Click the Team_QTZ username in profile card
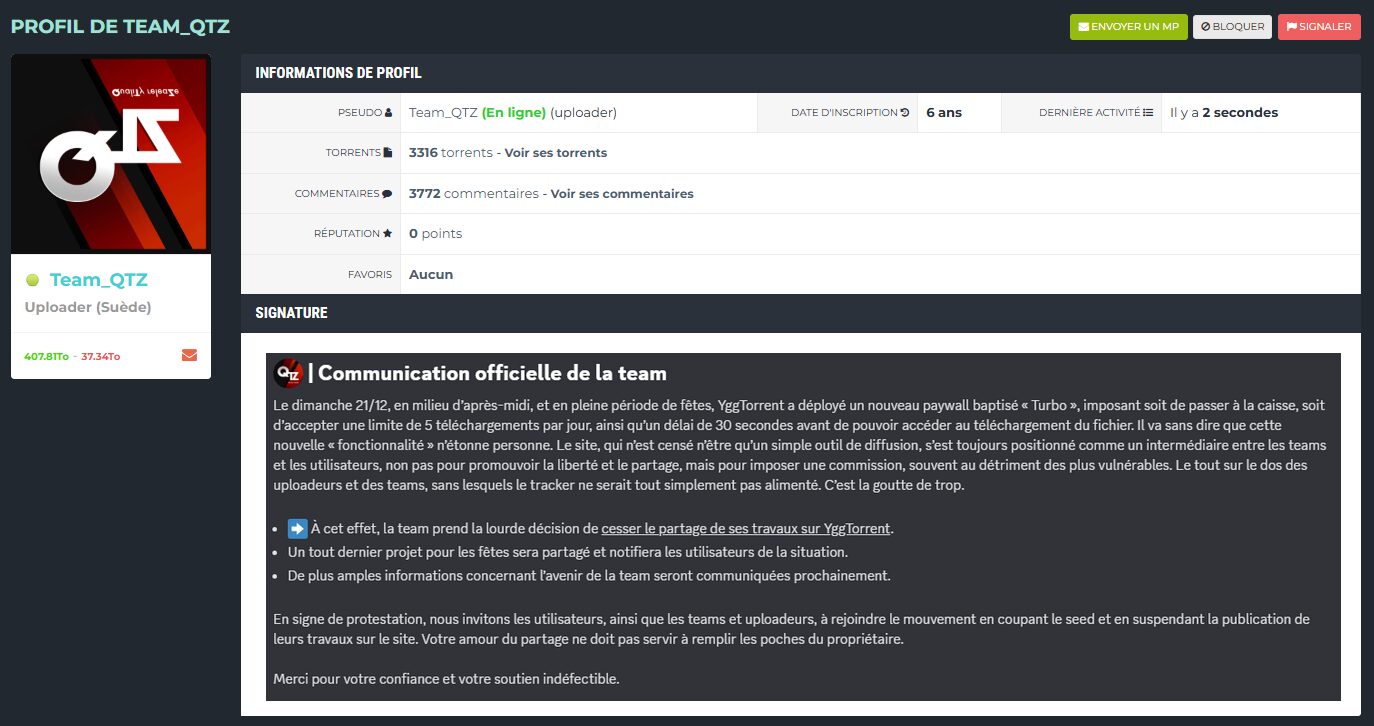Viewport: 1374px width, 726px height. (98, 281)
